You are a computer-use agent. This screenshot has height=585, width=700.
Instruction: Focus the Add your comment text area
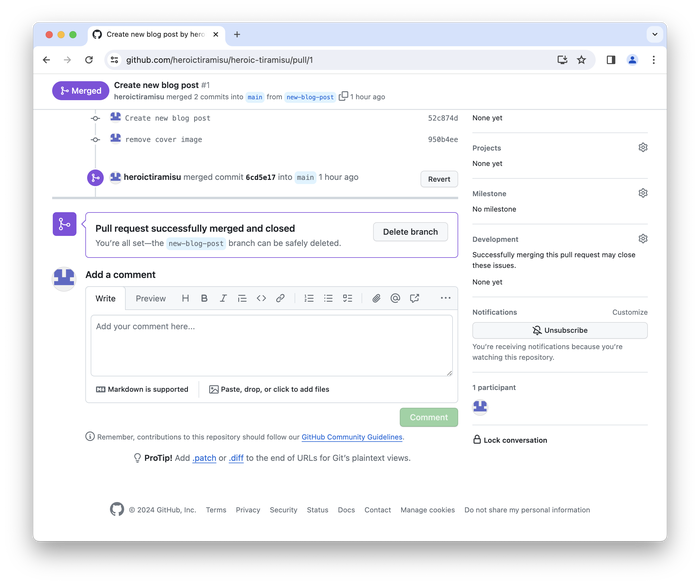(x=271, y=346)
